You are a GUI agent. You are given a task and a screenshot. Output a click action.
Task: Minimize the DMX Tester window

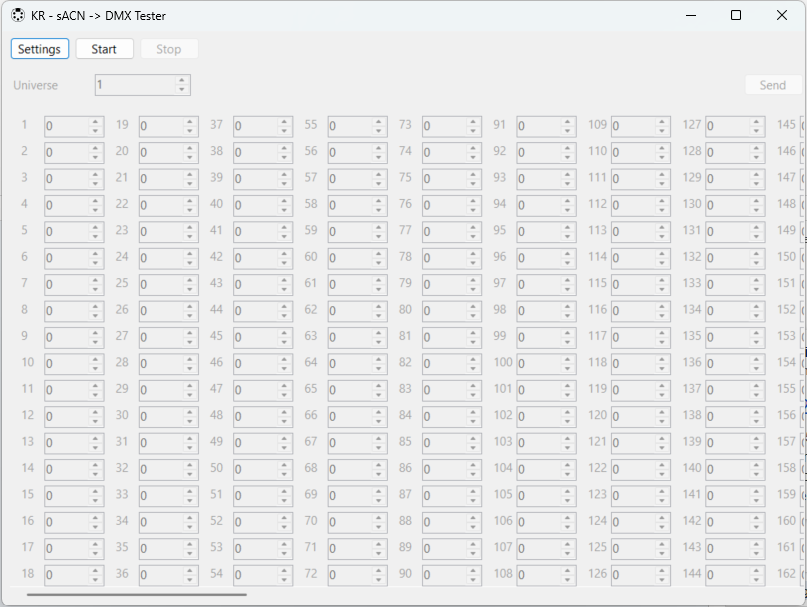[691, 15]
